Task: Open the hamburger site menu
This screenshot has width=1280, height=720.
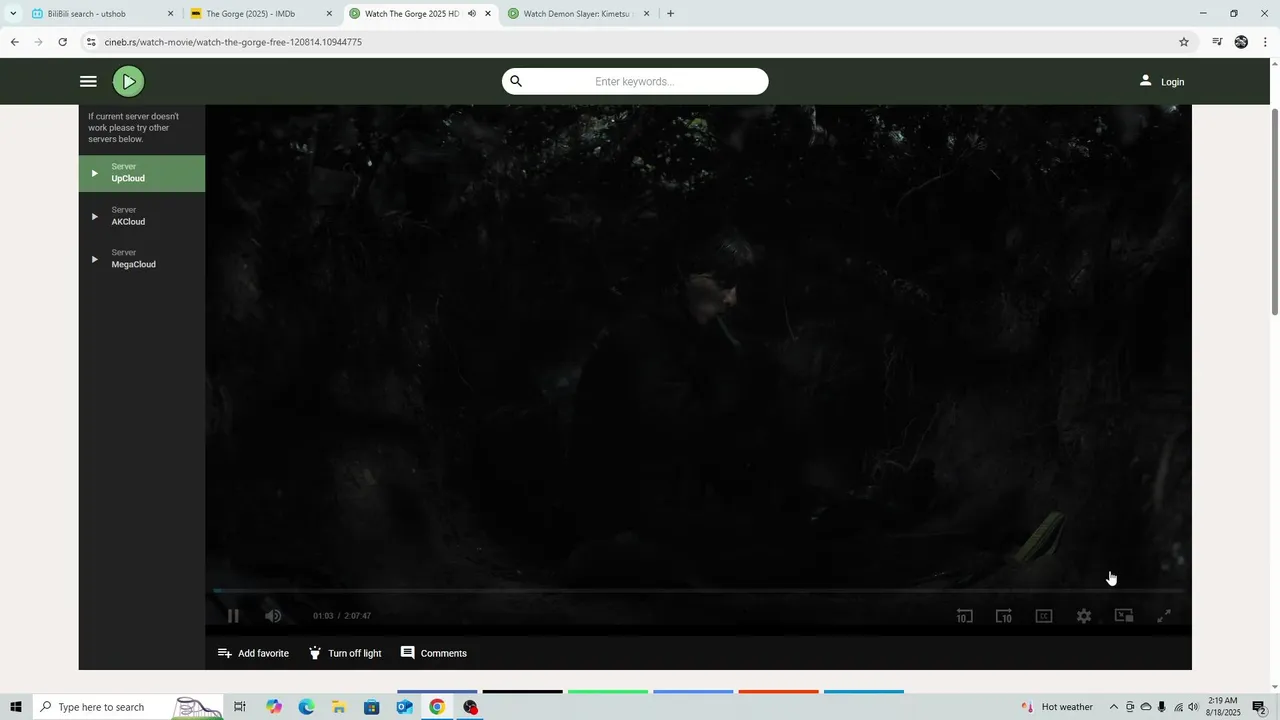Action: pyautogui.click(x=88, y=82)
